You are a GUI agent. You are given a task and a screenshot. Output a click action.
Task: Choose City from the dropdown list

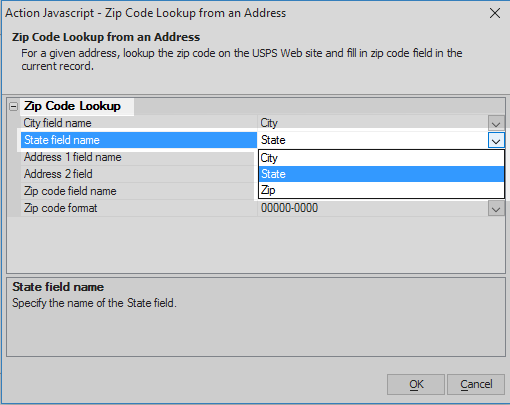(x=381, y=158)
